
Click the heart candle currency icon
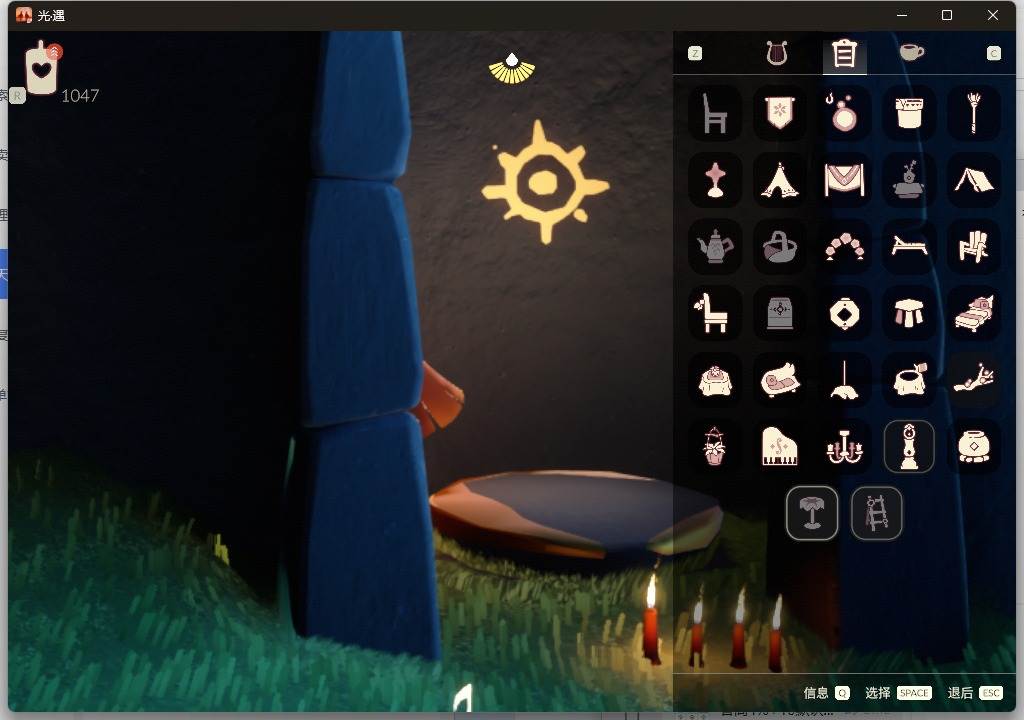(x=42, y=70)
